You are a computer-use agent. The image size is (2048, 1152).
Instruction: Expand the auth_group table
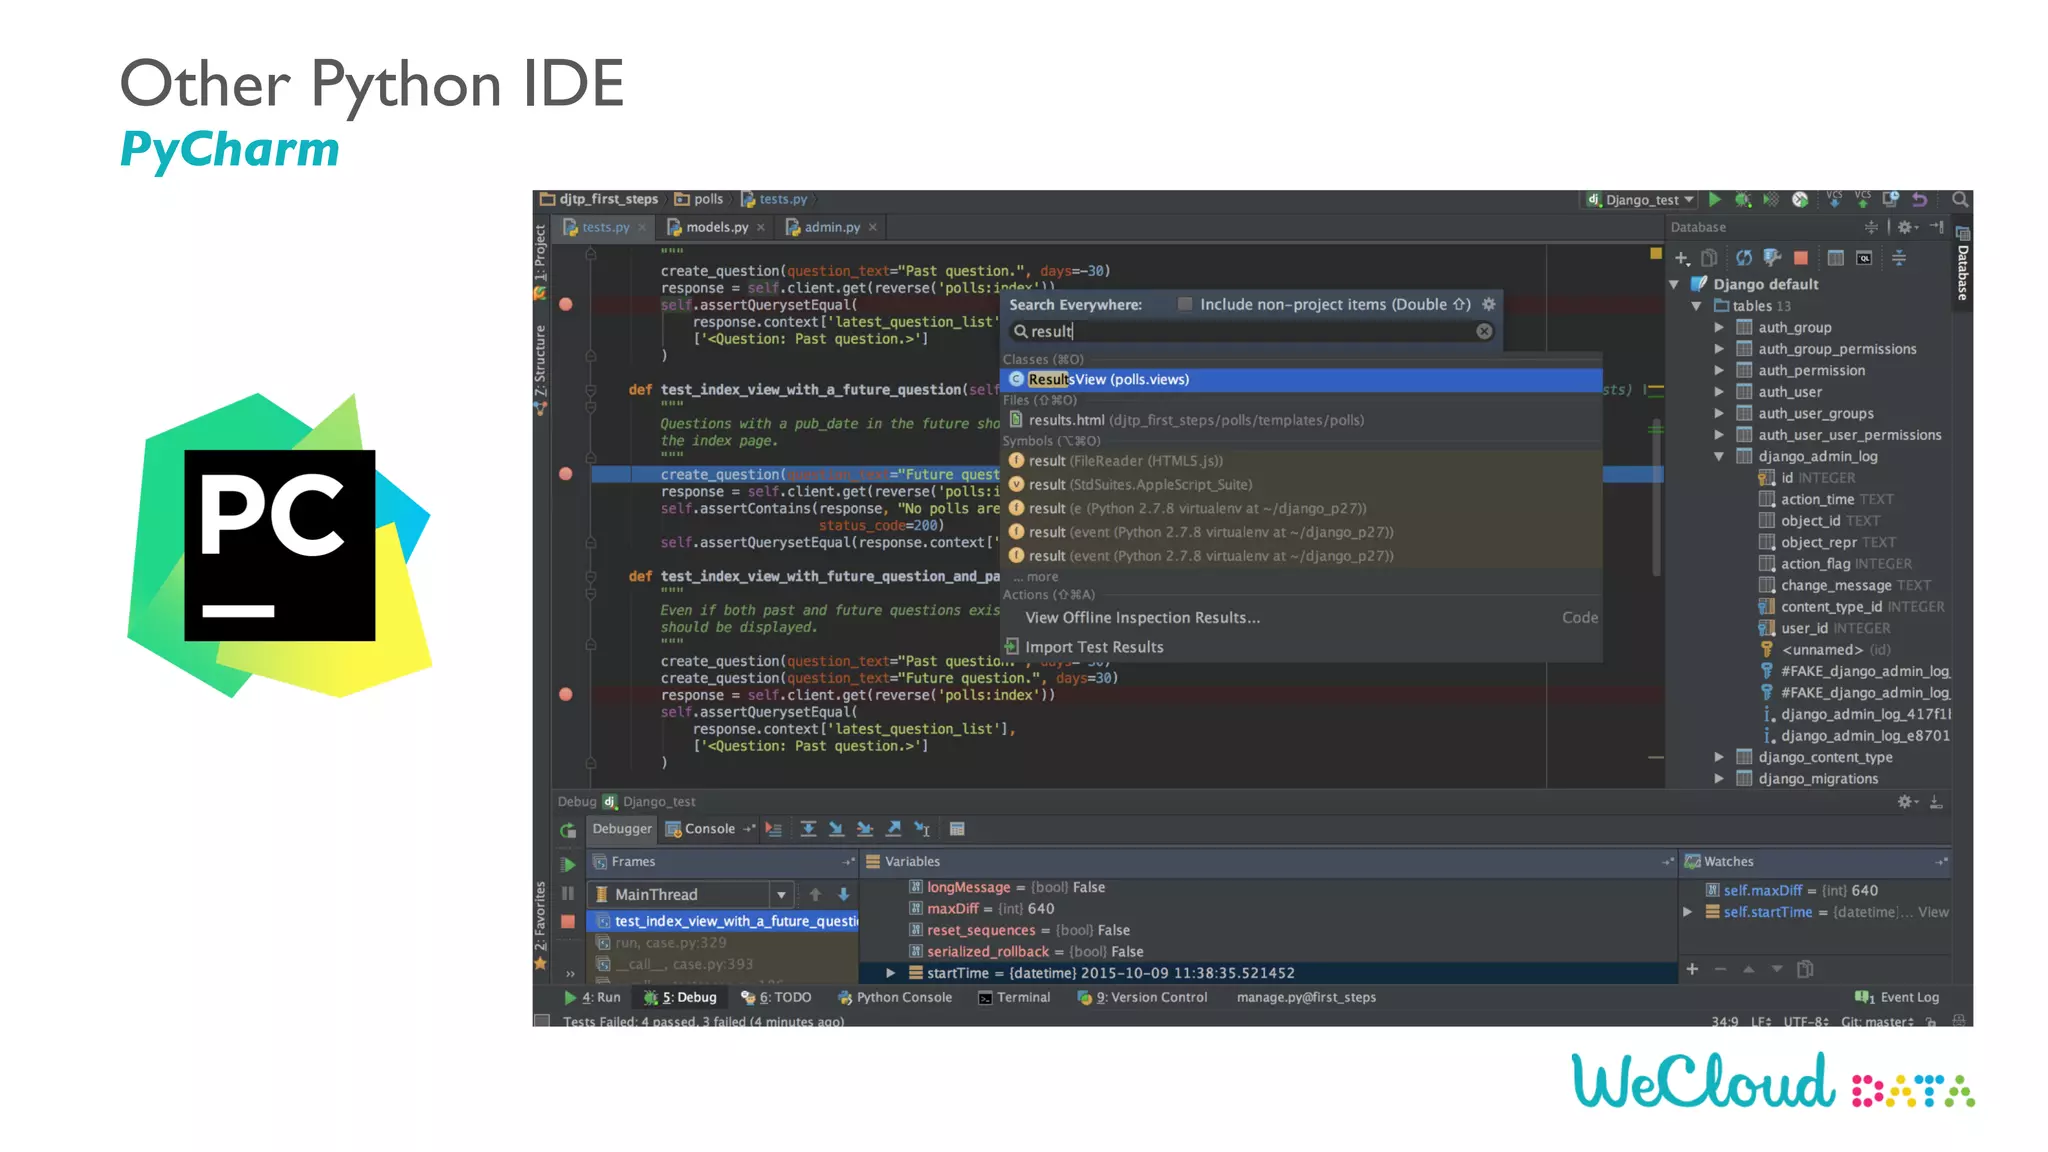tap(1718, 327)
